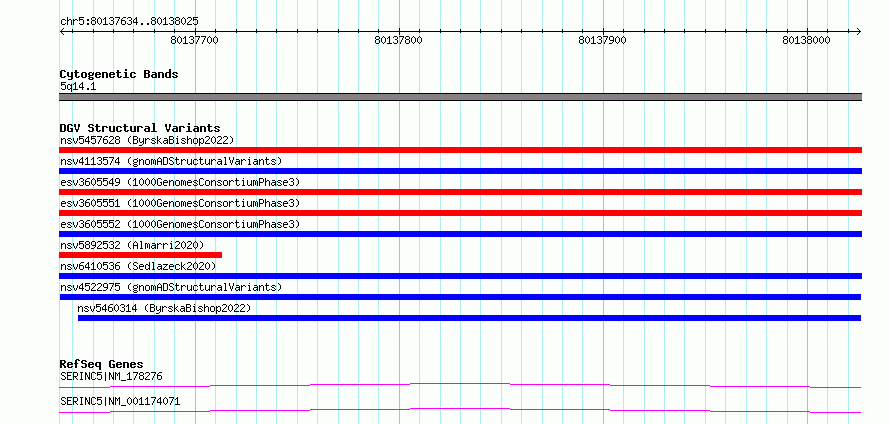The image size is (890, 424).
Task: Click the esv3605551 (1000GenomesConsortiumPhase3) label
Action: [x=180, y=203]
